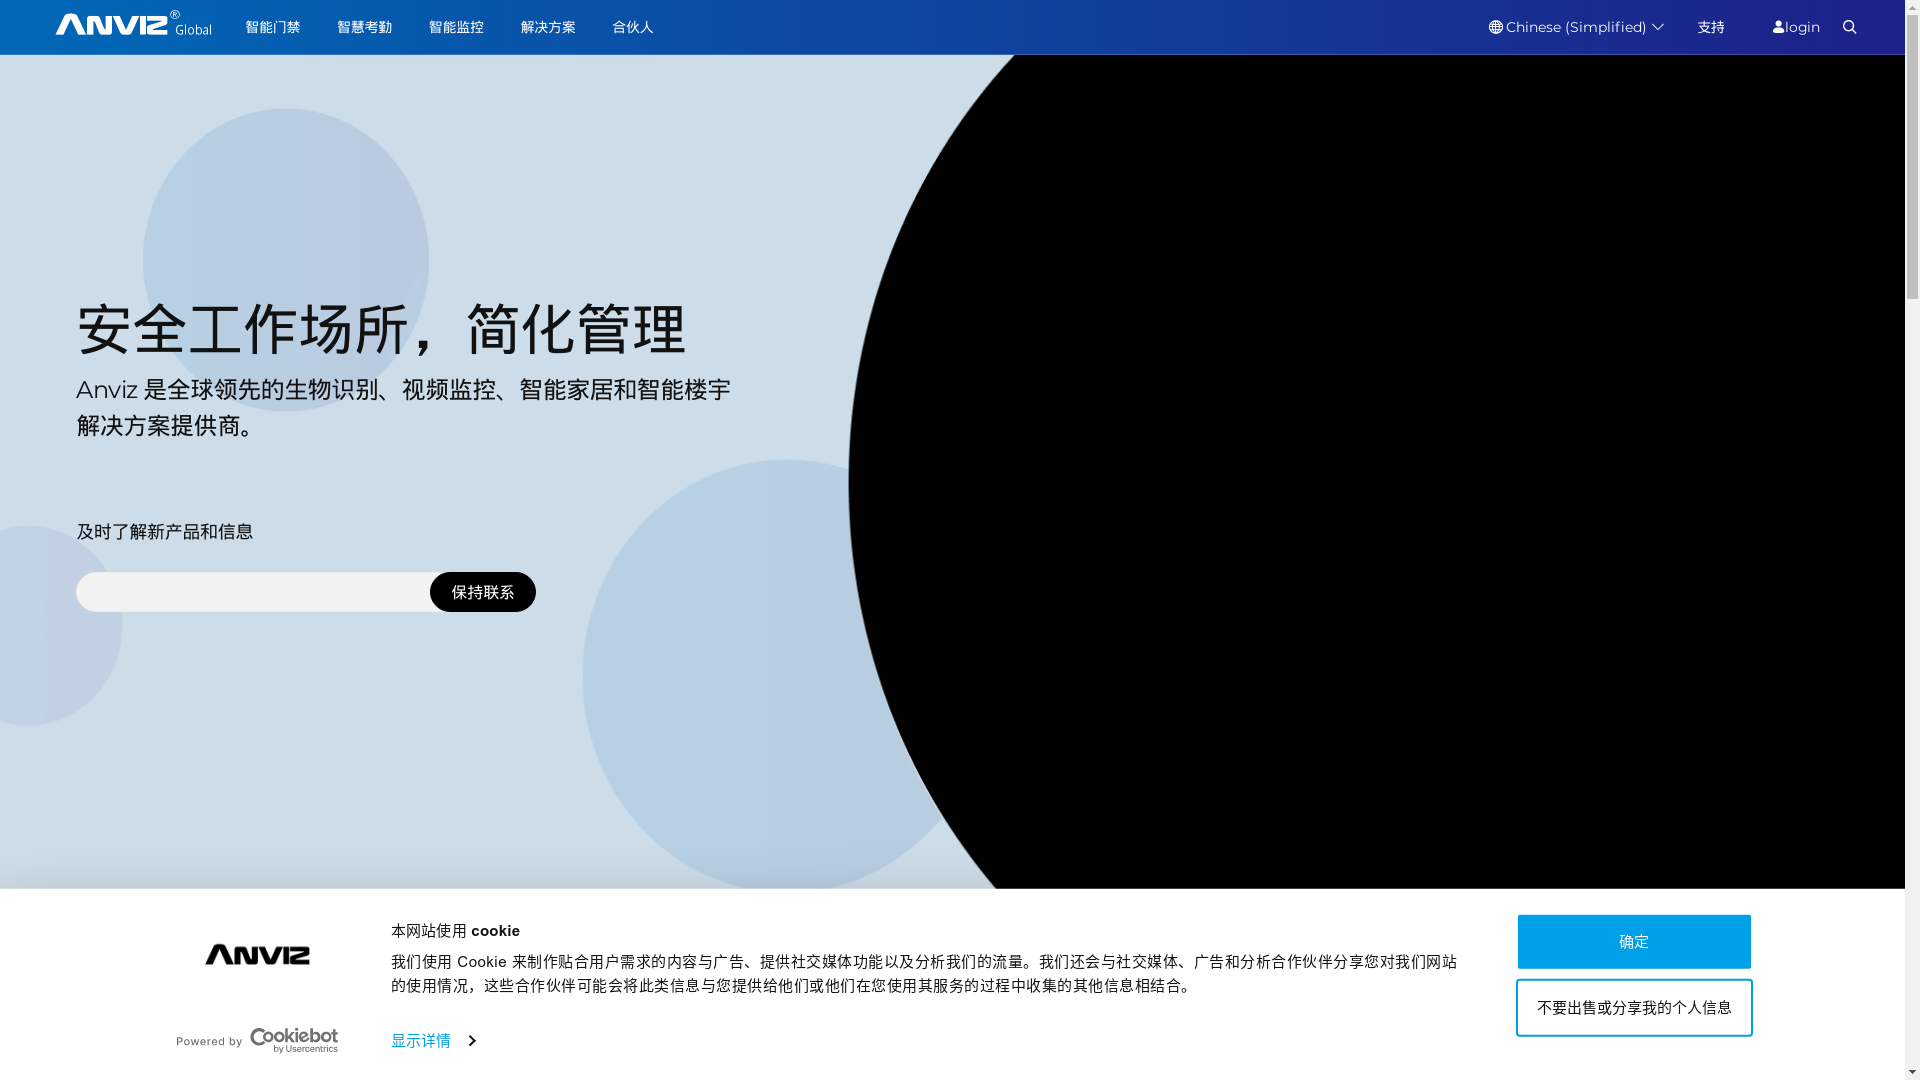Expand the Chinese (Simplified) language dropdown
Image resolution: width=1920 pixels, height=1080 pixels.
[1576, 27]
